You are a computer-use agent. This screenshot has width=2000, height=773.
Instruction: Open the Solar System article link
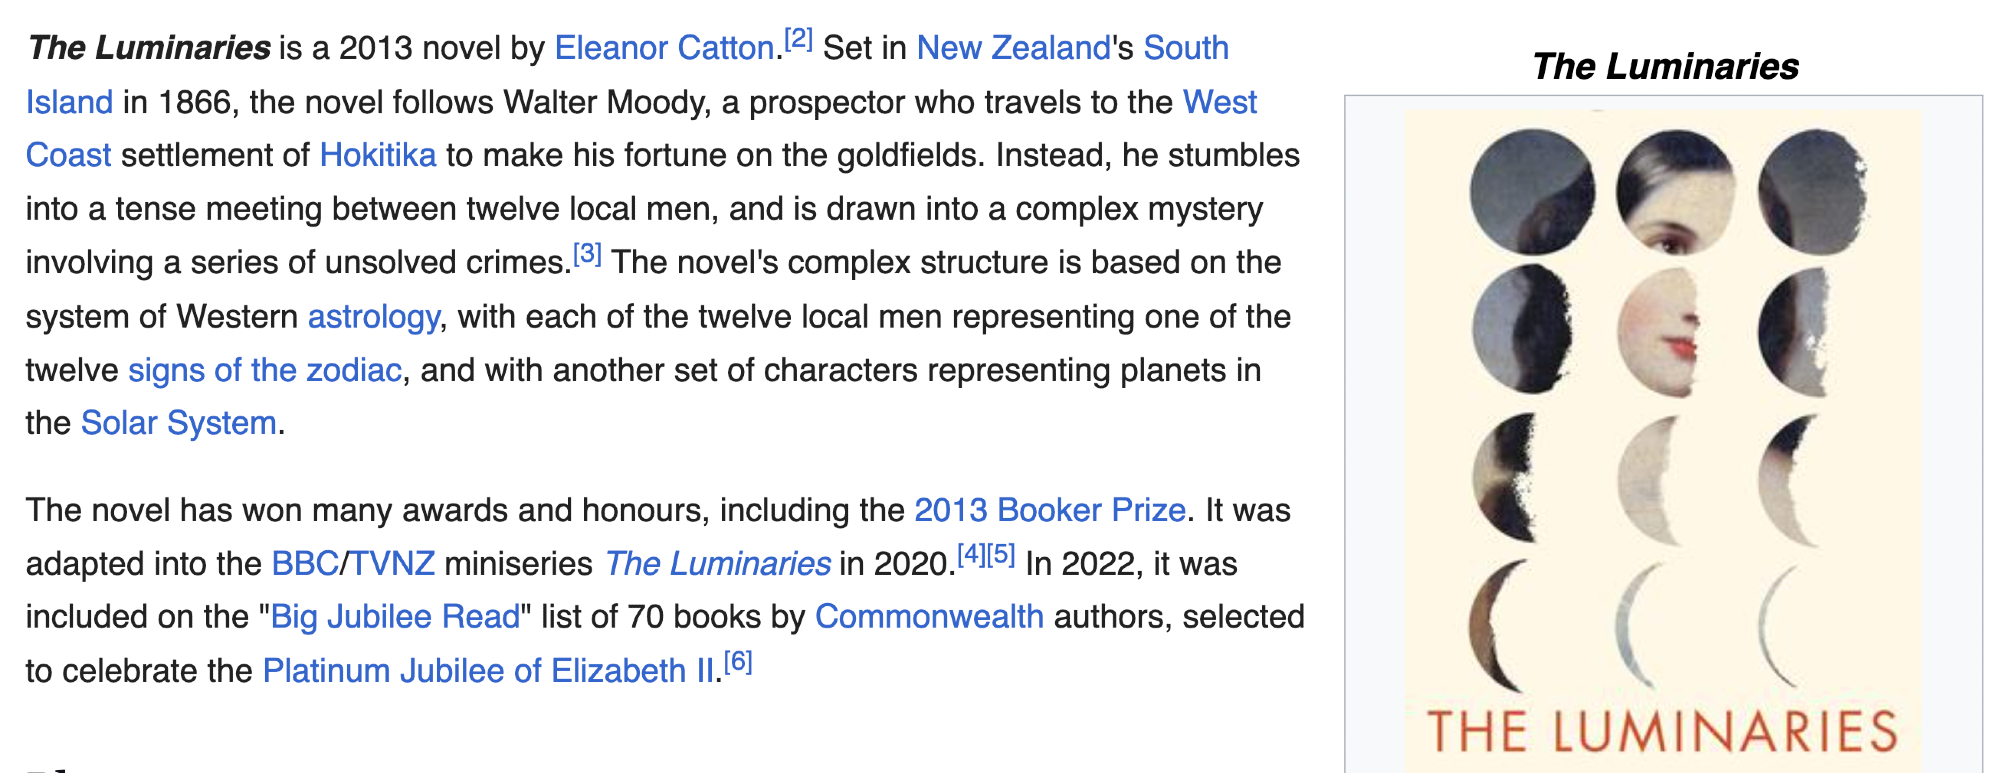178,423
